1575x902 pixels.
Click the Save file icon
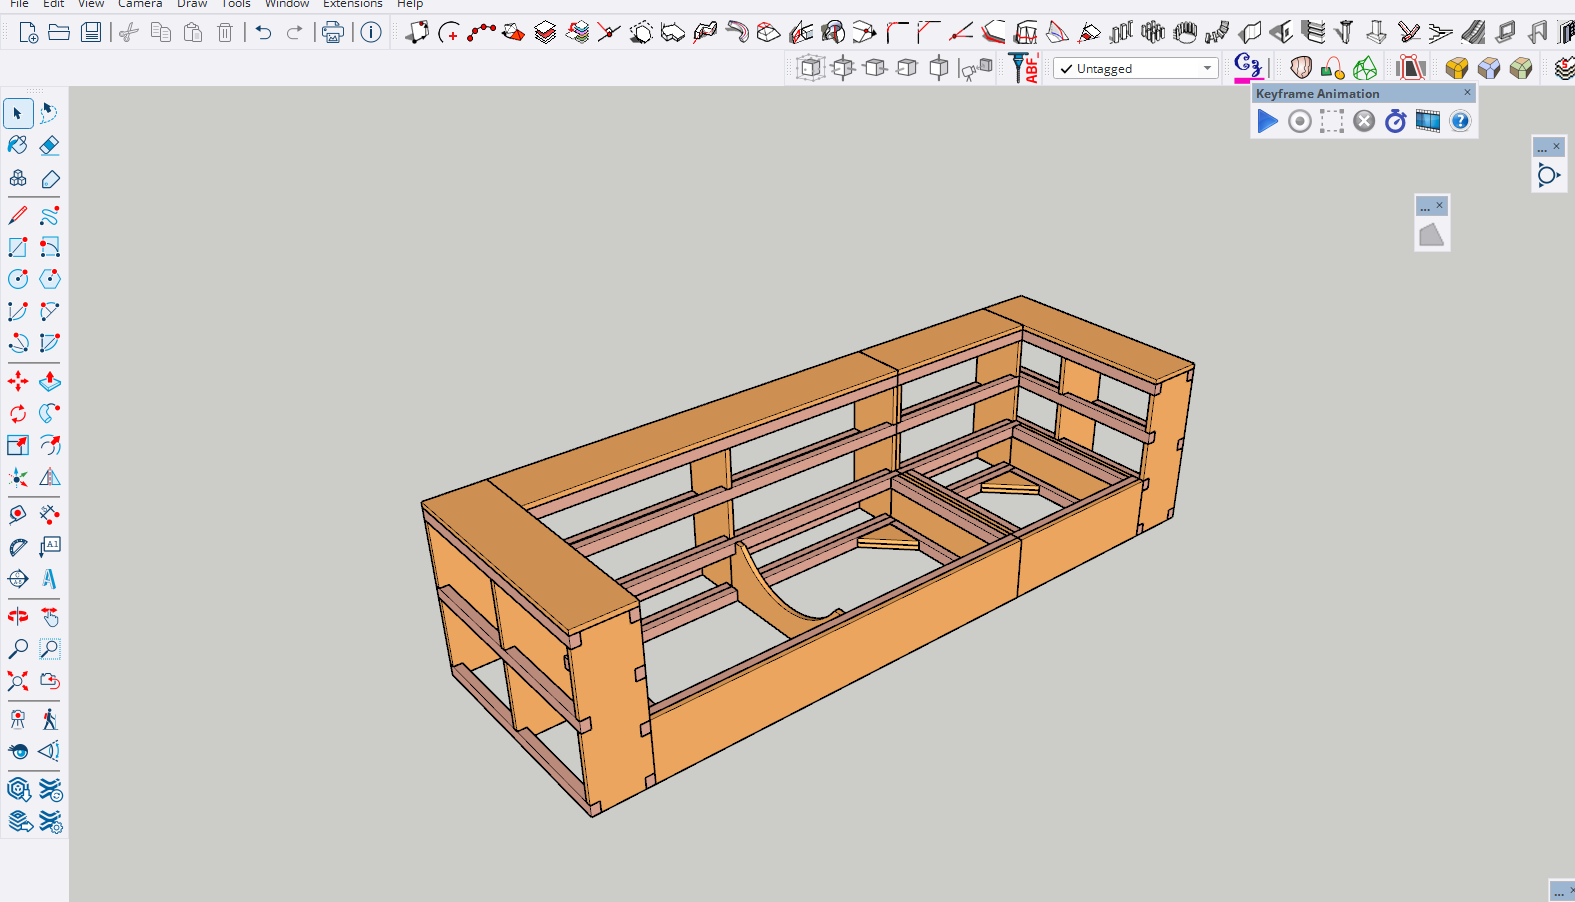[x=91, y=32]
